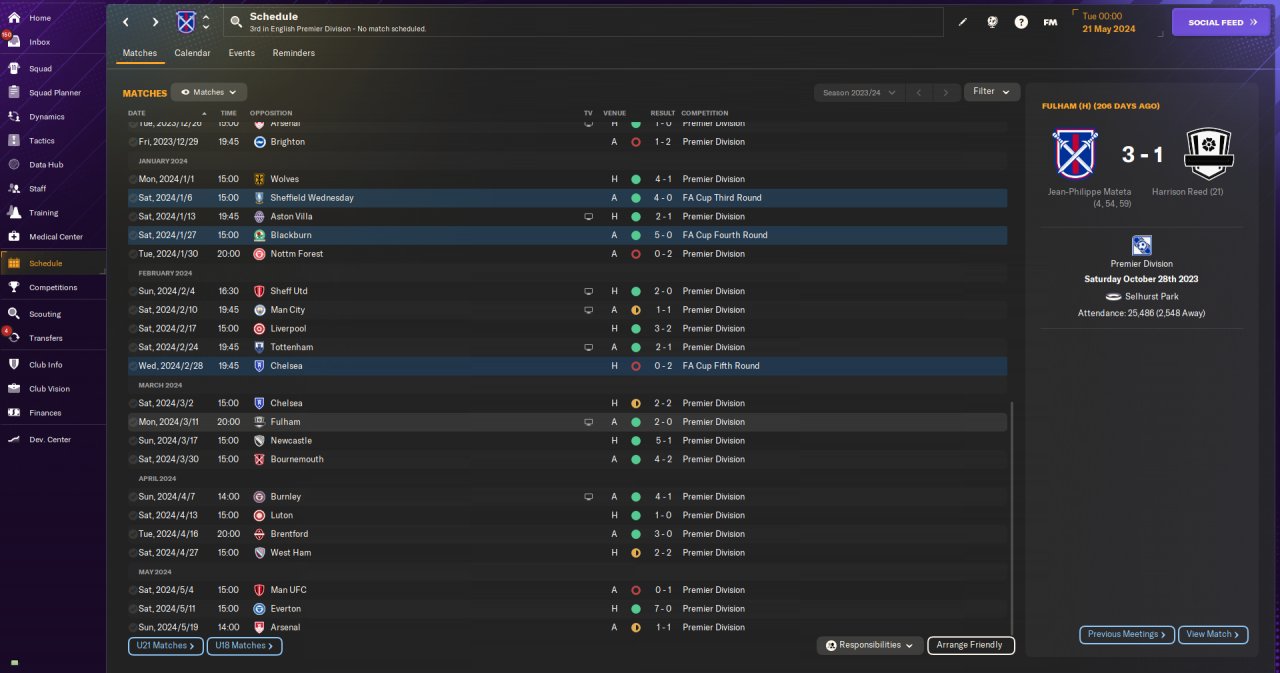Switch to the Matches tab

click(x=140, y=53)
